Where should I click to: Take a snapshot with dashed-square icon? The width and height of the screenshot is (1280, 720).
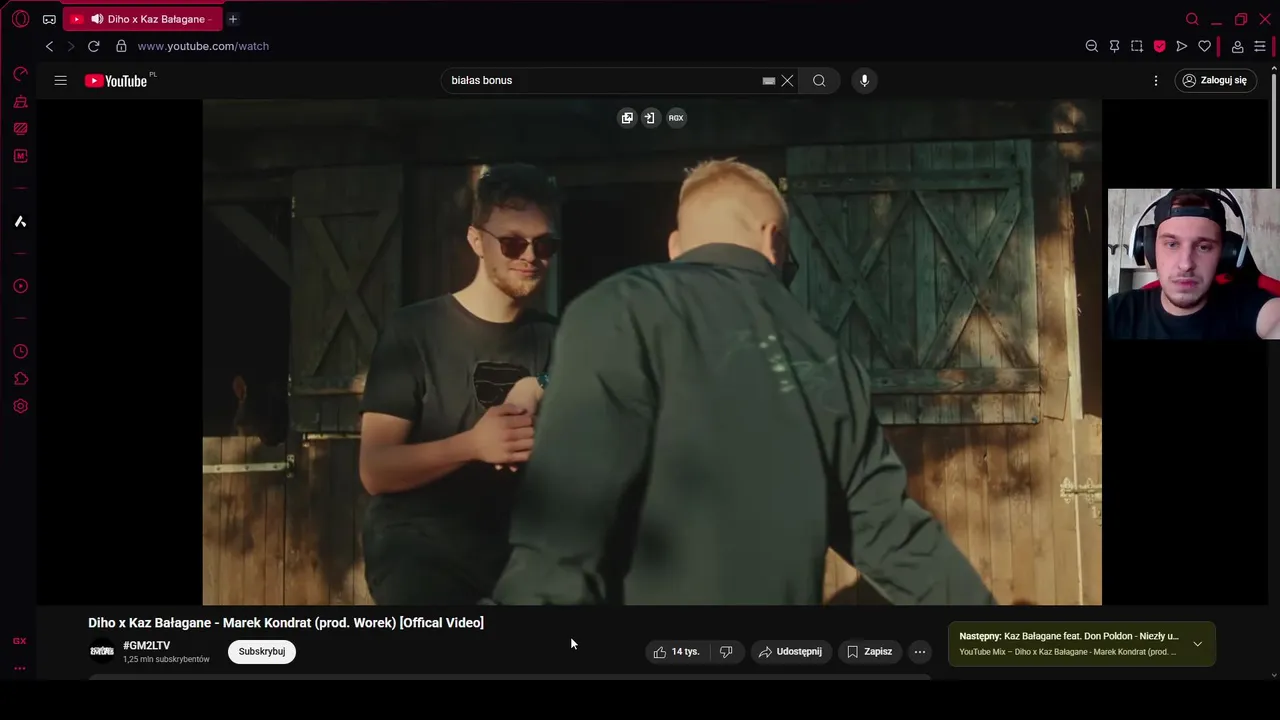[x=1137, y=46]
